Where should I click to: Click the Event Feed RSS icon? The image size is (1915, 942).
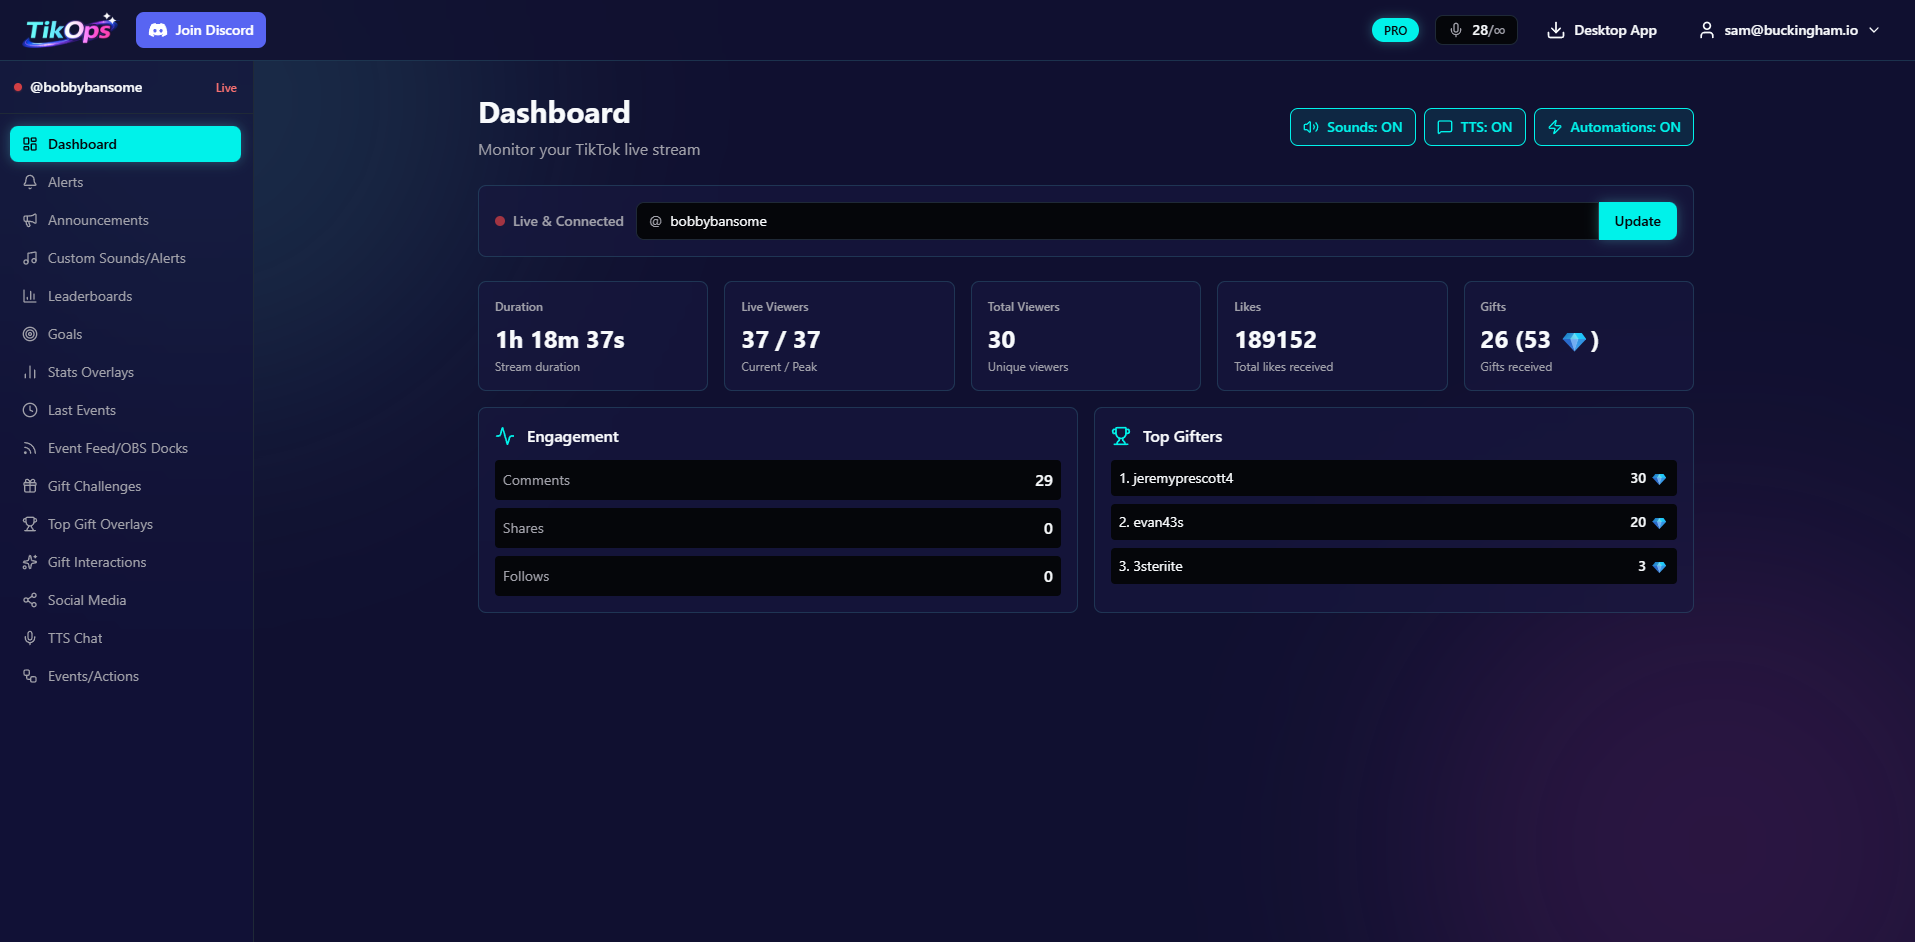pos(30,448)
